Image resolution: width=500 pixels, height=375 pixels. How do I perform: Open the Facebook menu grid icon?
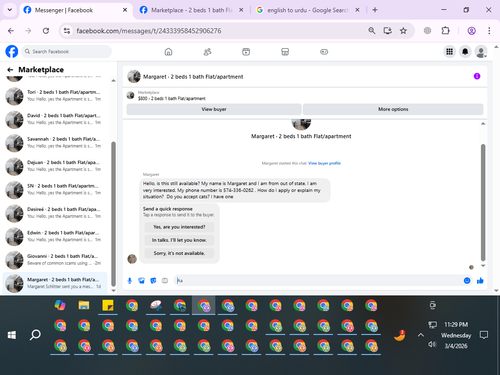point(449,52)
